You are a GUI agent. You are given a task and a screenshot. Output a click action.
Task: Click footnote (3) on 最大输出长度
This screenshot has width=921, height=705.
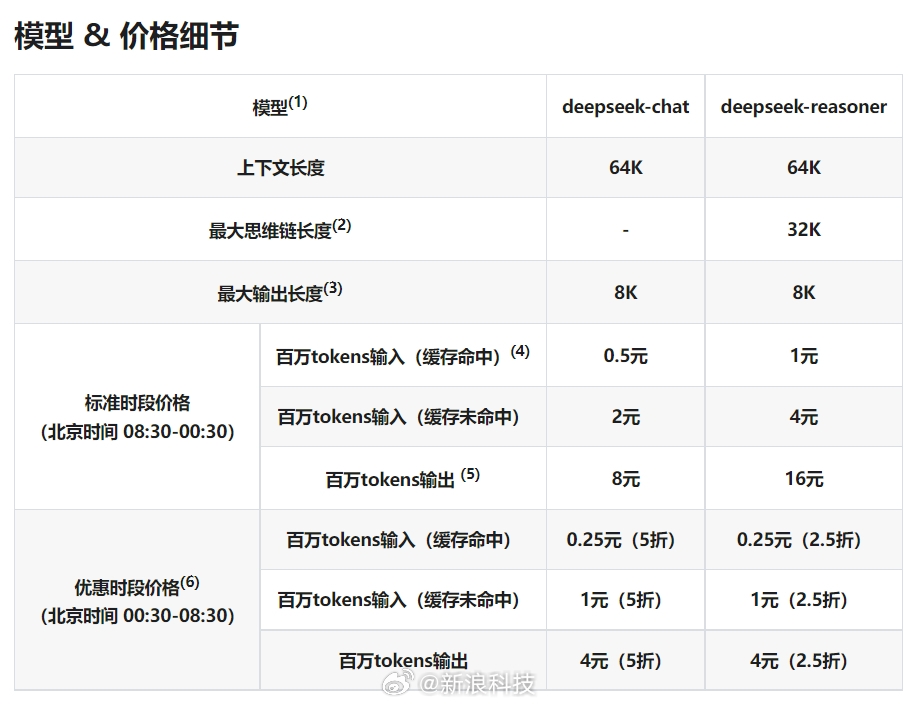coord(333,285)
